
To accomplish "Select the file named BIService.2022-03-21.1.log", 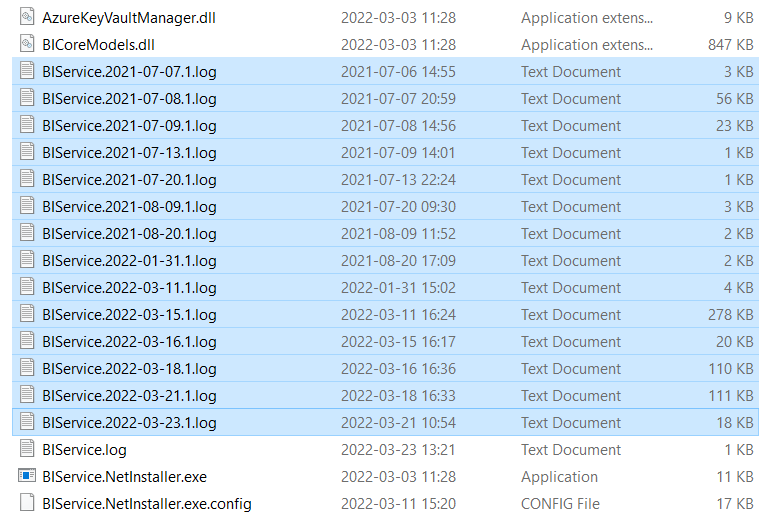I will pyautogui.click(x=129, y=396).
